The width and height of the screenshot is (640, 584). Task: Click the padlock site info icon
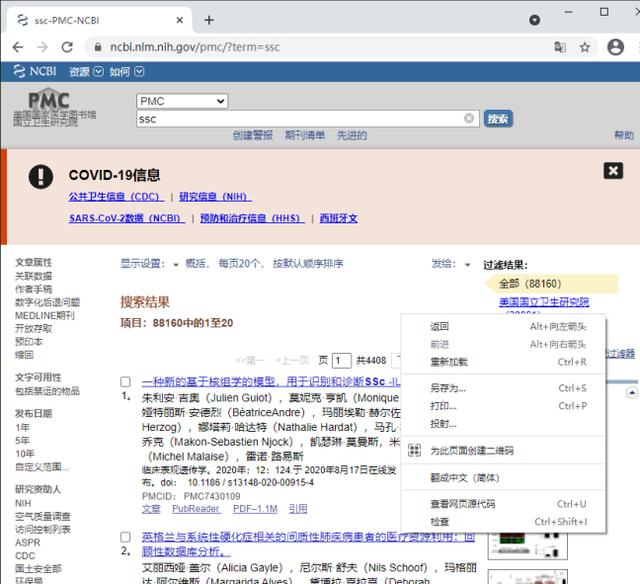point(98,47)
